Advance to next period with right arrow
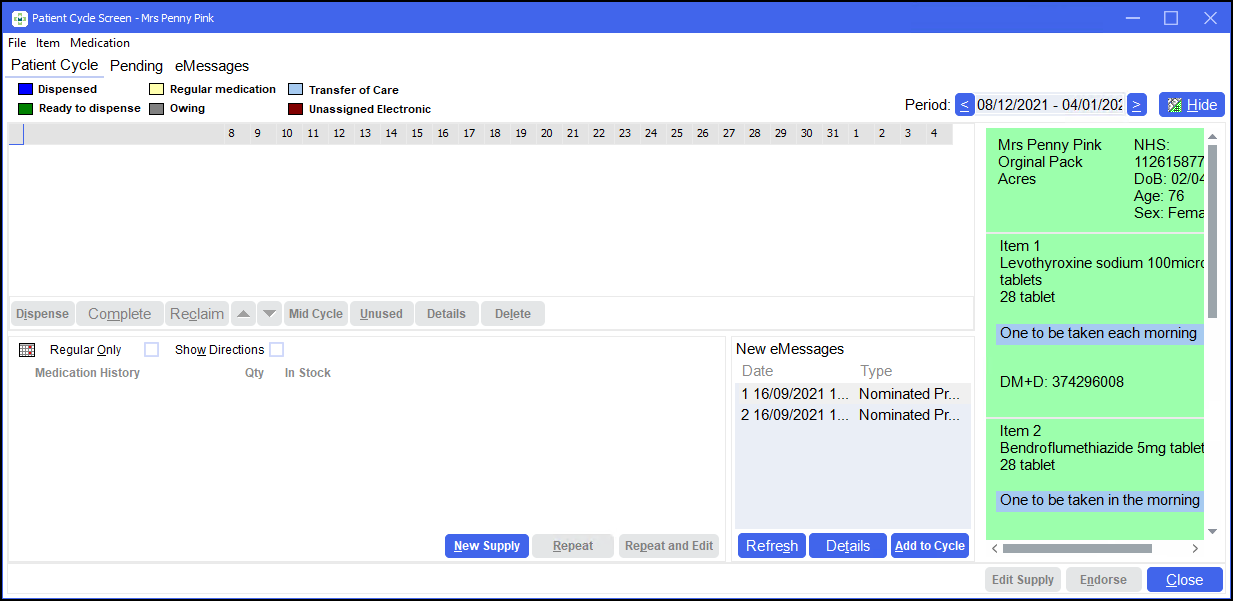This screenshot has height=601, width=1233. (1136, 105)
